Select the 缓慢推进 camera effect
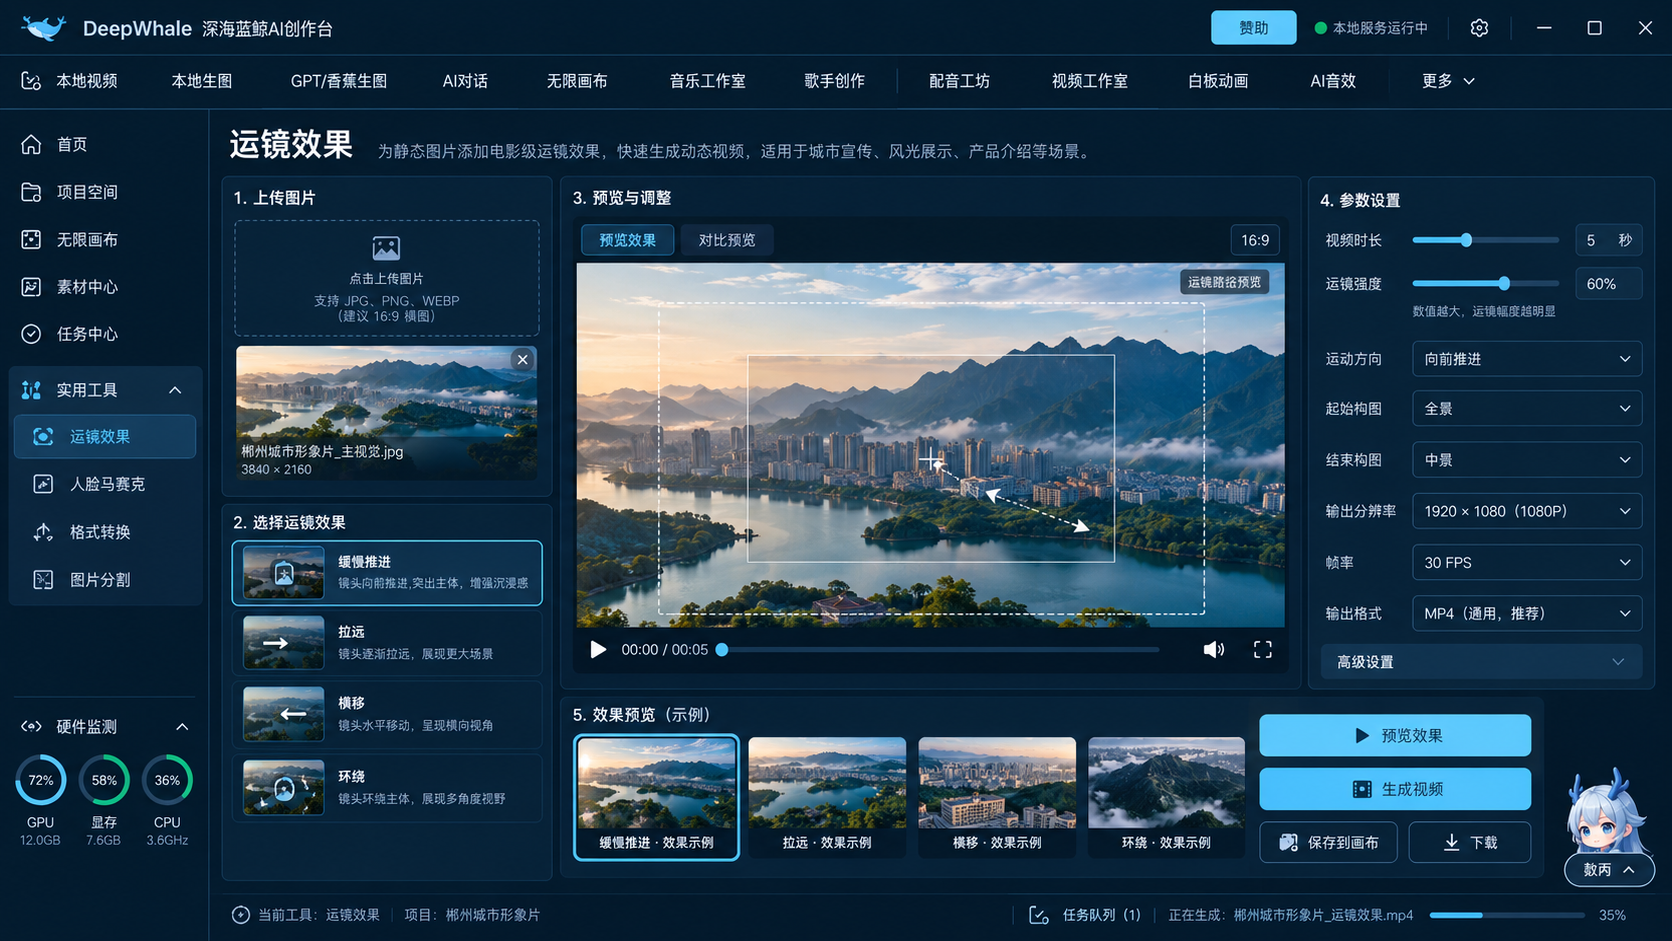Screen dimensions: 1672x941 387,573
